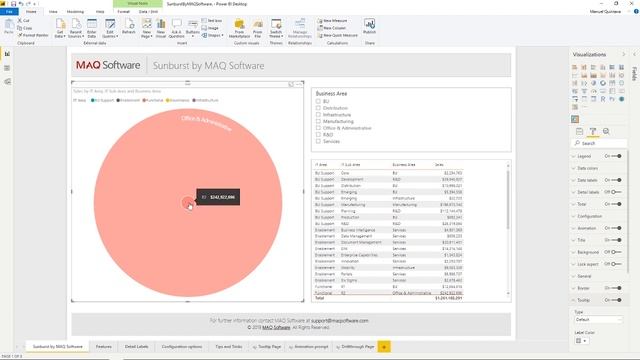640x360 pixels.
Task: Check Office & Administrative checkbox
Action: pyautogui.click(x=318, y=128)
